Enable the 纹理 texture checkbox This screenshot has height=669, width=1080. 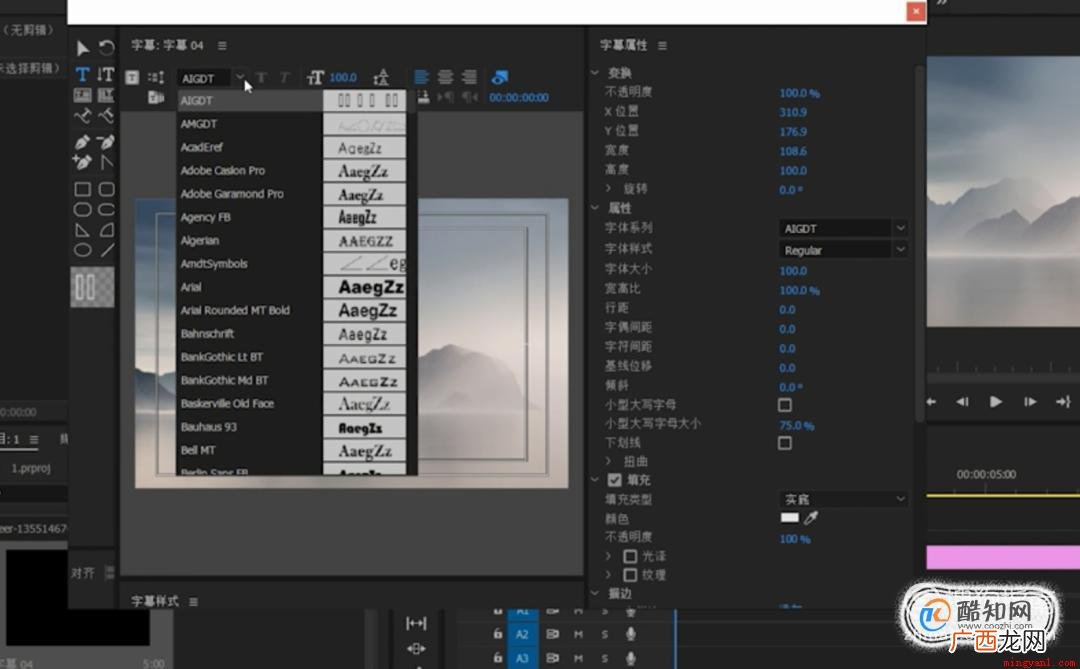pos(630,575)
